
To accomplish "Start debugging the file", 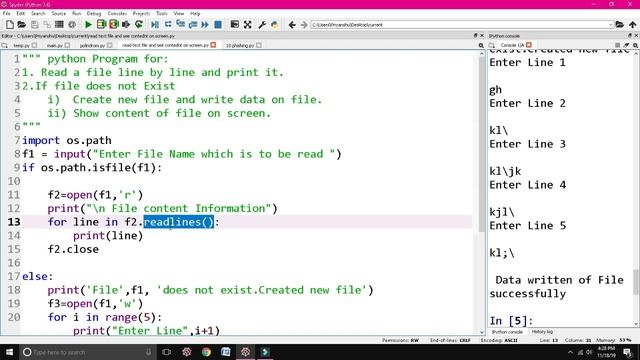I will 155,24.
